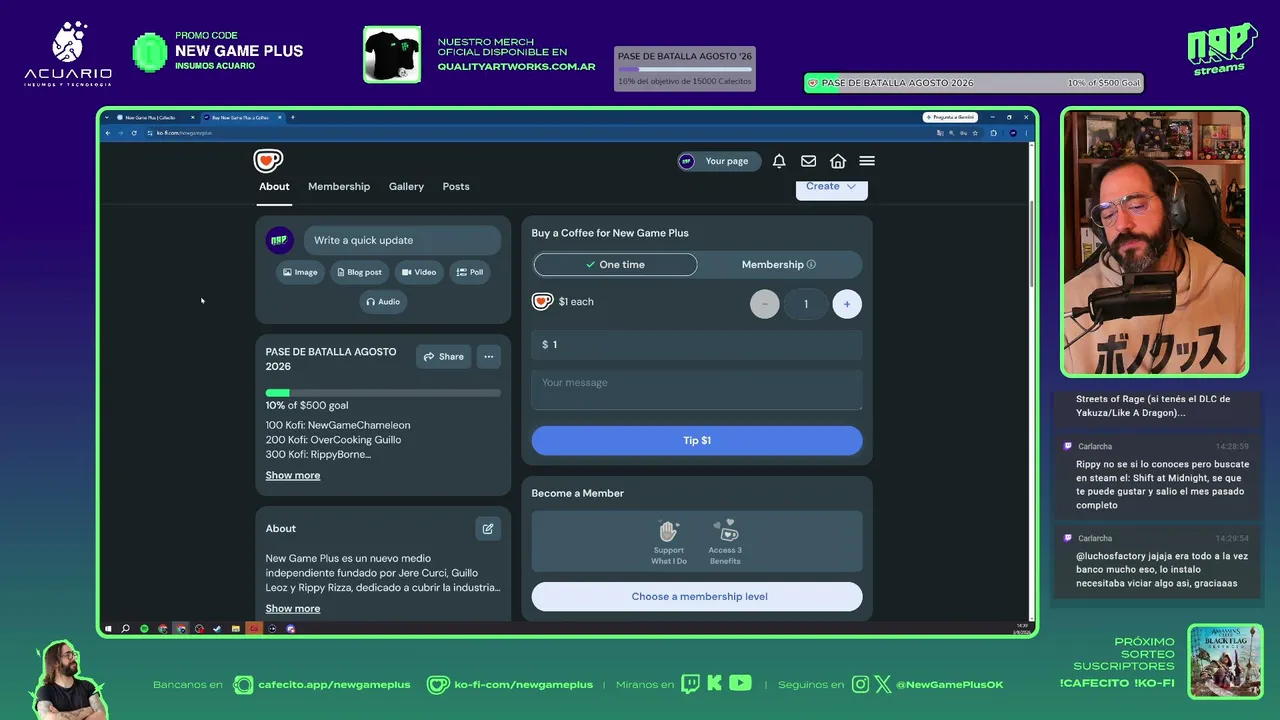This screenshot has width=1280, height=720.
Task: Increase coffee quantity with plus button
Action: point(847,304)
